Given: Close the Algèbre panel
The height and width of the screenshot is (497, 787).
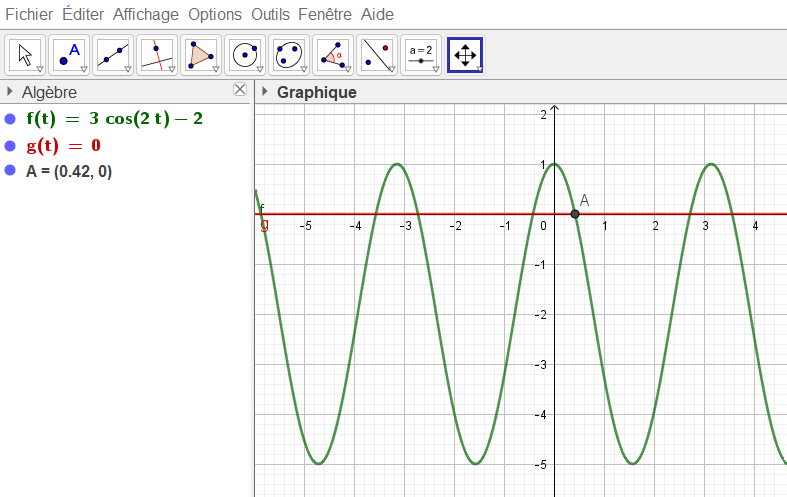Looking at the screenshot, I should click(x=240, y=90).
